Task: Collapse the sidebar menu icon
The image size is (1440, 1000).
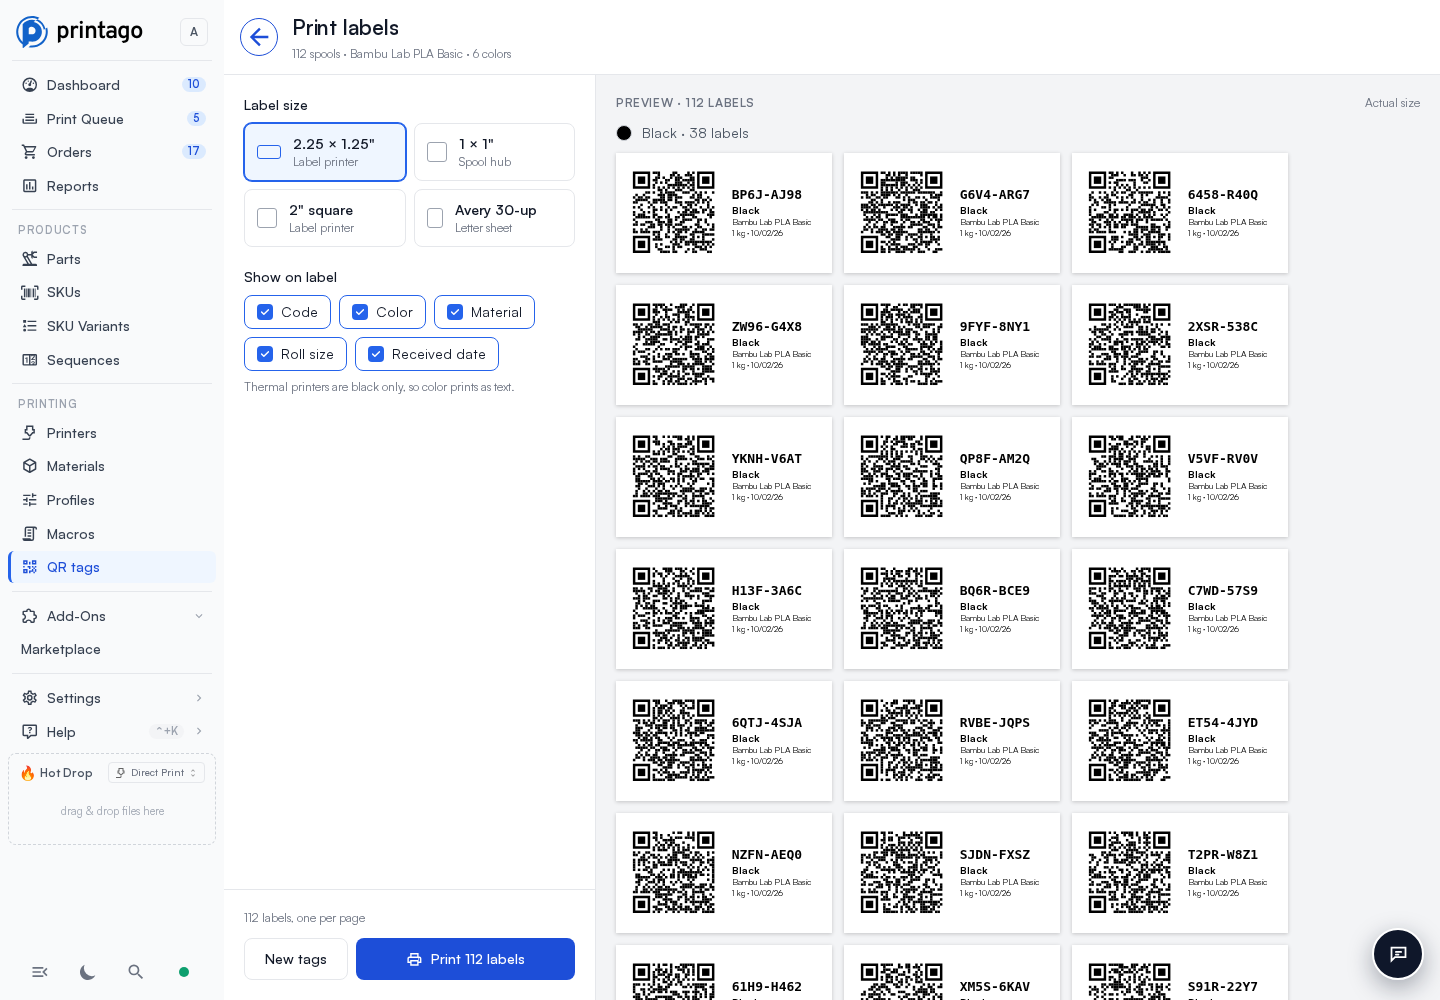Action: (40, 972)
